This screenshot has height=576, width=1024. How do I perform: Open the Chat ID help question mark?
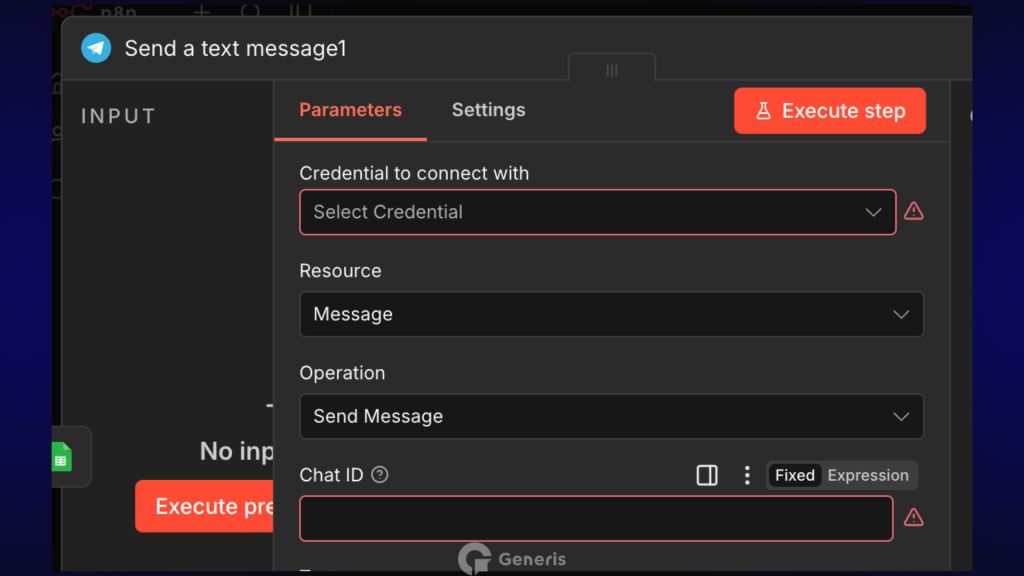pos(380,475)
